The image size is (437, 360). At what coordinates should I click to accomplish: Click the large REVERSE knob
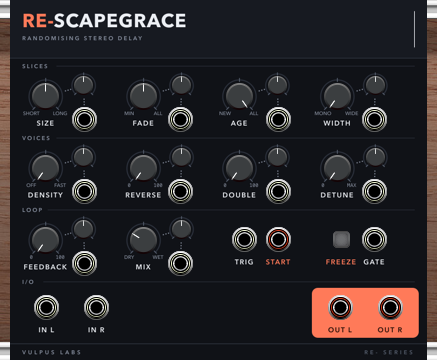143,167
